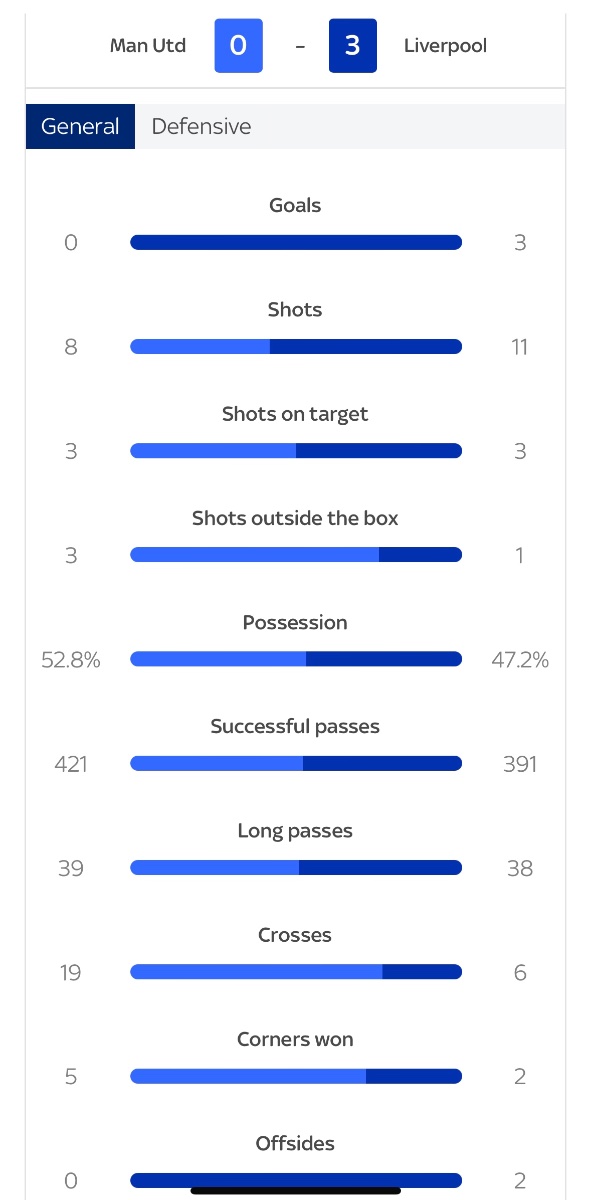
Task: Select the 52.8% possession value
Action: coord(71,660)
